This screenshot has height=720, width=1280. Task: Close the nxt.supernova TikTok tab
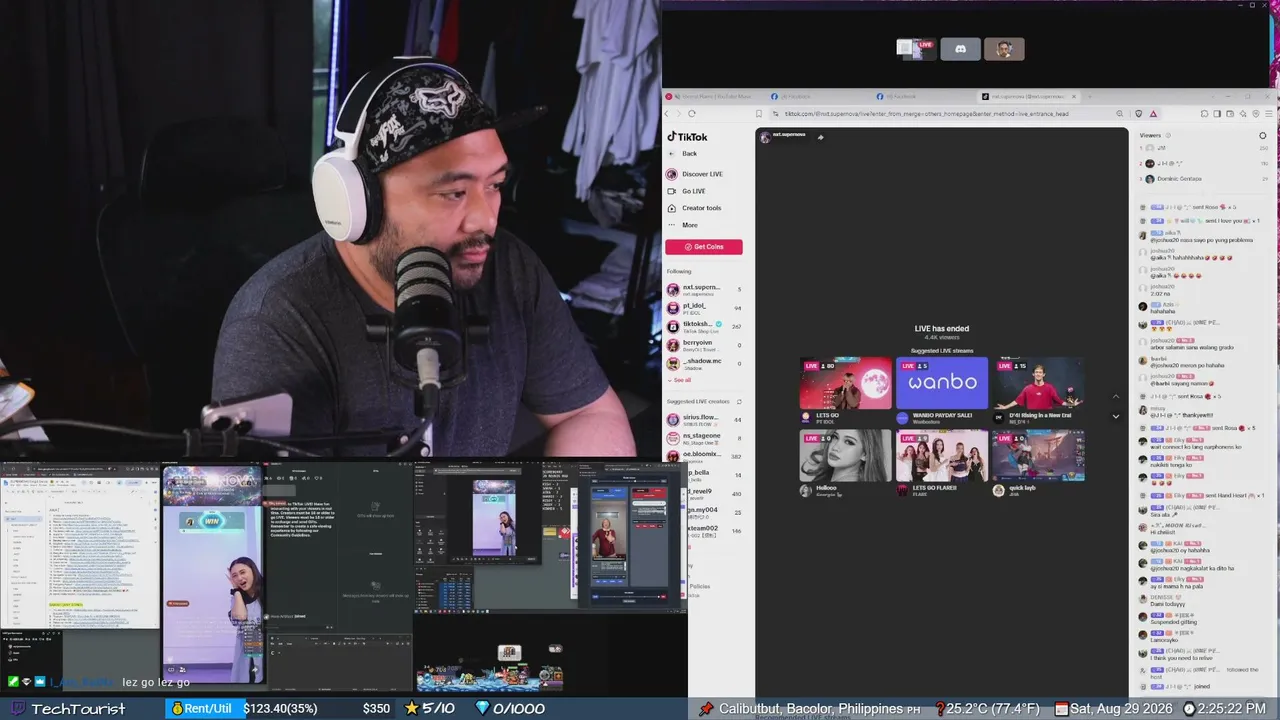click(1074, 97)
